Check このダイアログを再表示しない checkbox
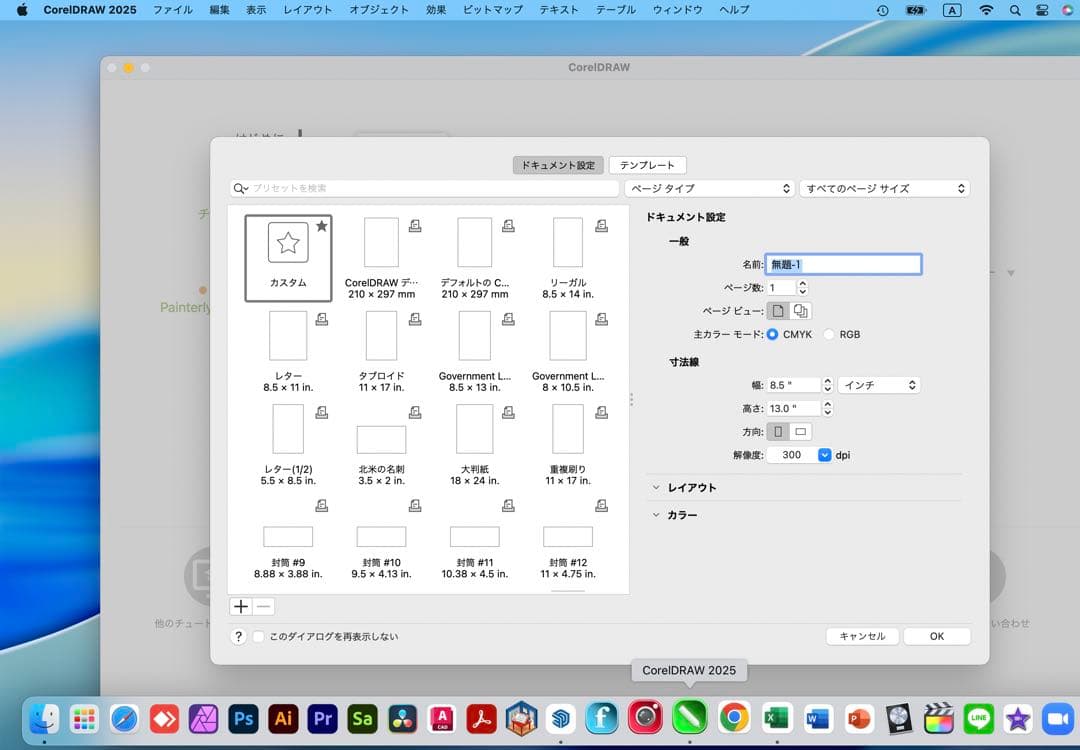 click(259, 636)
